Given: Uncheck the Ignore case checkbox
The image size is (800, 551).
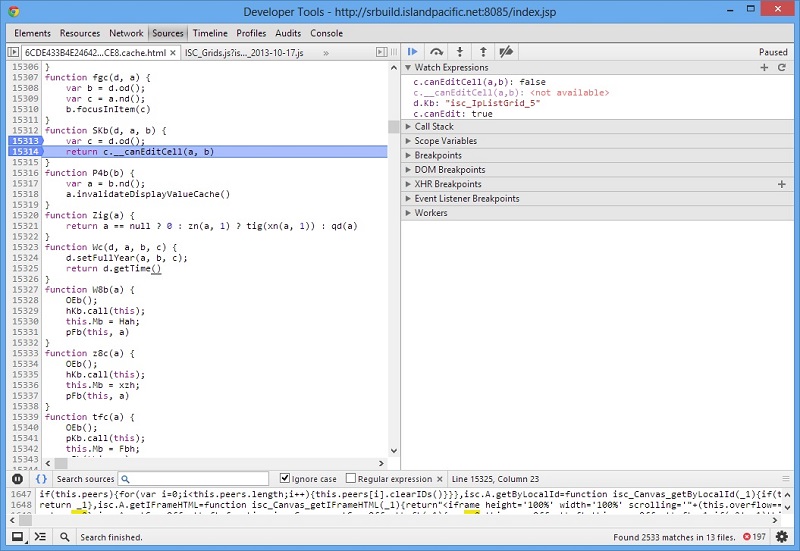Looking at the screenshot, I should pos(285,479).
